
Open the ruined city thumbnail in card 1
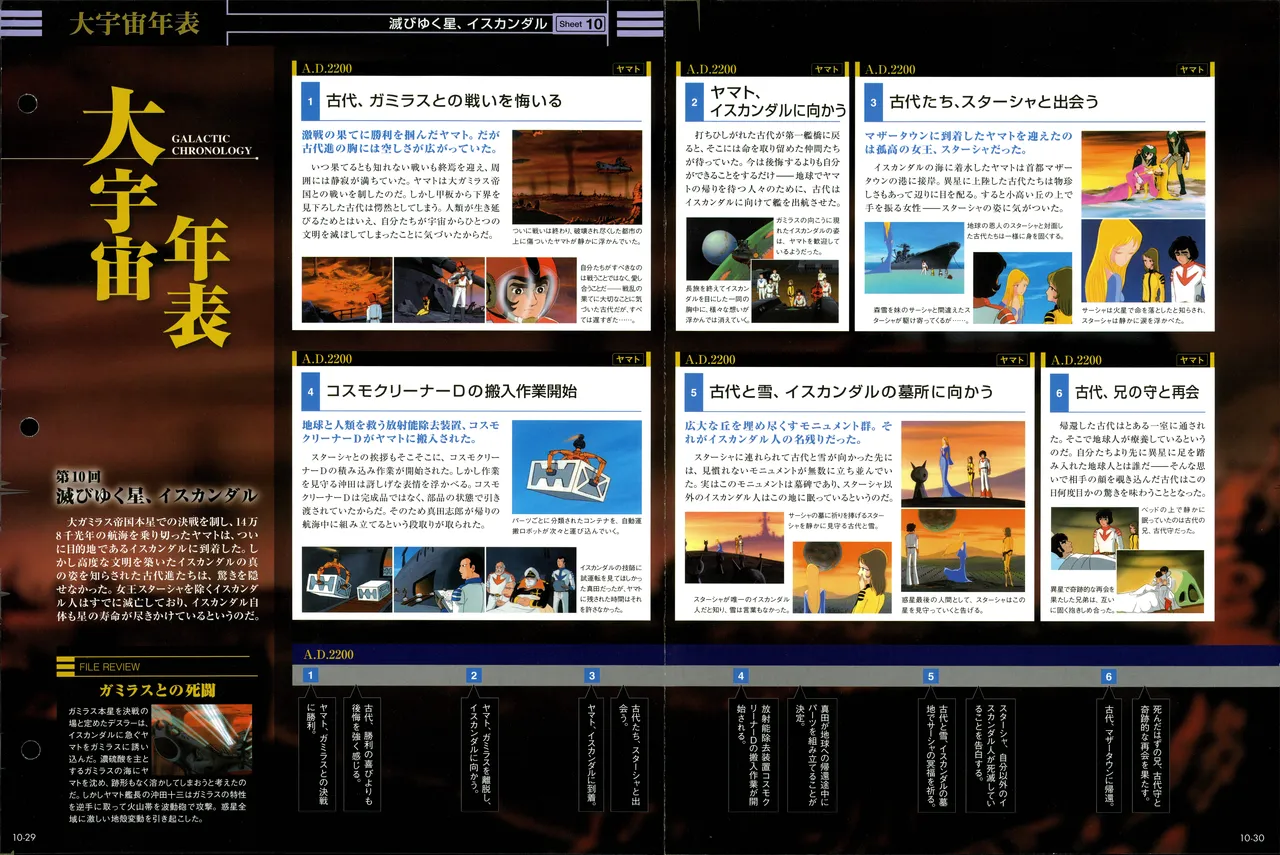tap(577, 177)
